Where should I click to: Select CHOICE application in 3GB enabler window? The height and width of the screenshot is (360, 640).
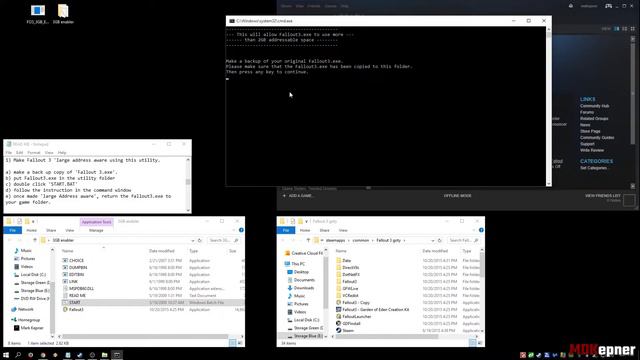pos(76,260)
